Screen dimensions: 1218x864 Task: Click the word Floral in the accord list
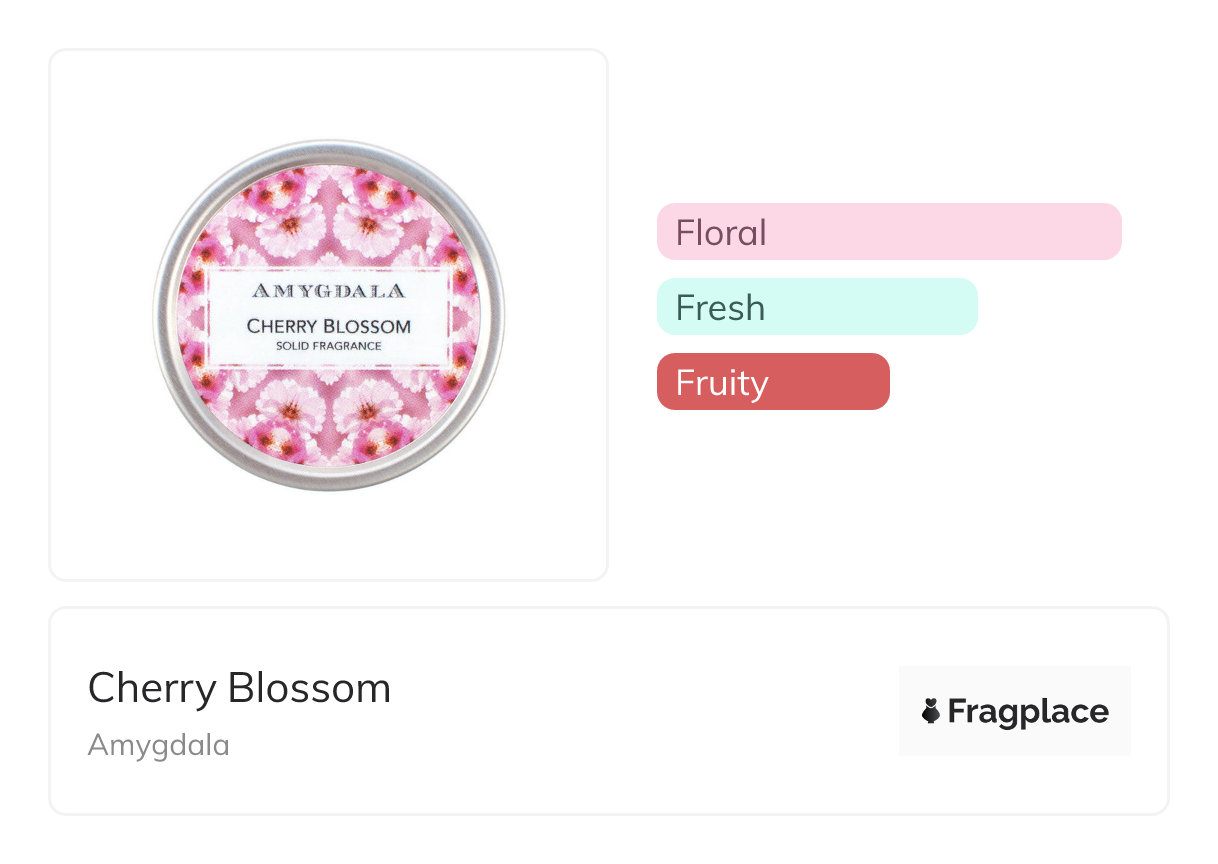click(721, 233)
